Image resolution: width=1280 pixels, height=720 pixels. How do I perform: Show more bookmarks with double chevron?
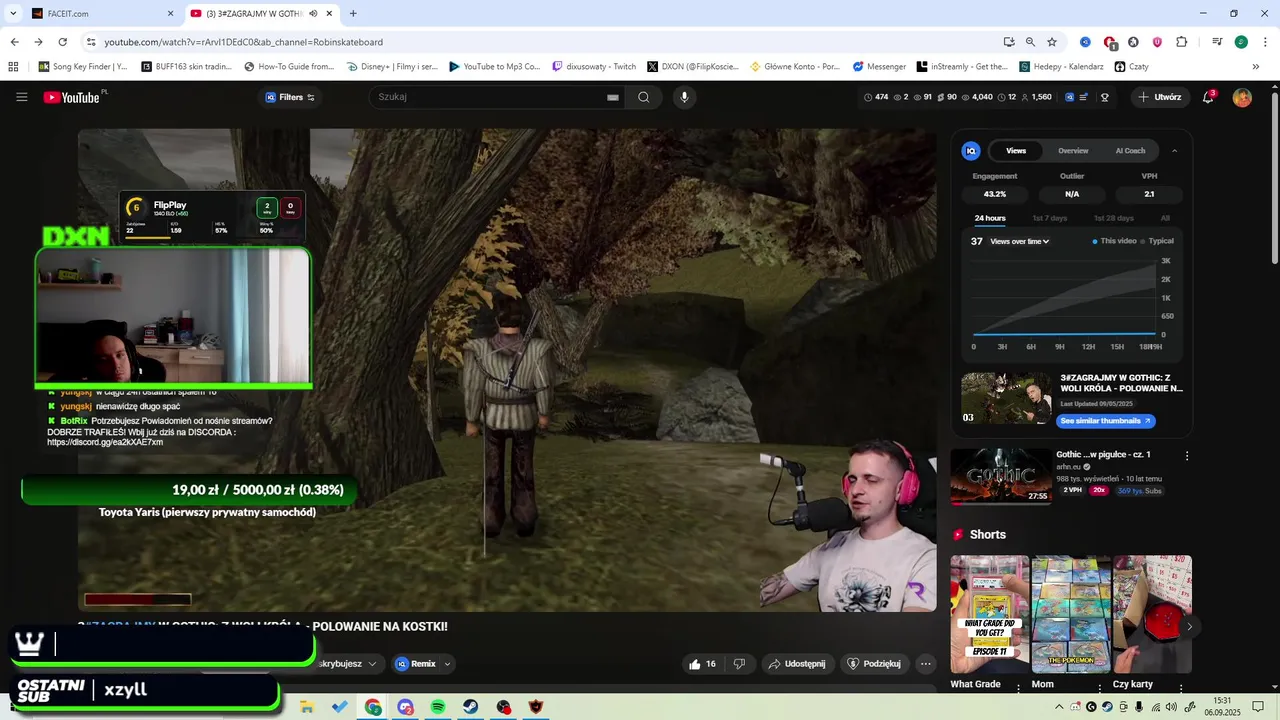click(x=1256, y=67)
